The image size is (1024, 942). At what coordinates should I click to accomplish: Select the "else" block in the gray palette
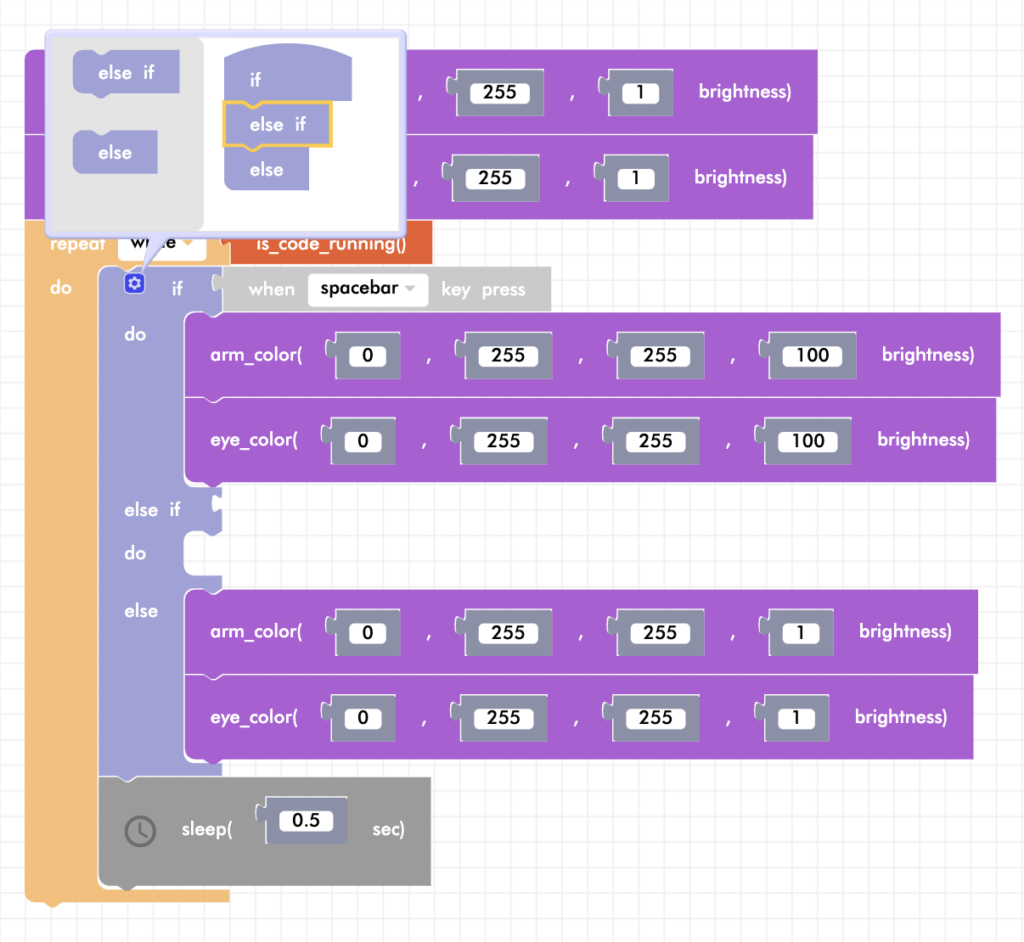115,153
